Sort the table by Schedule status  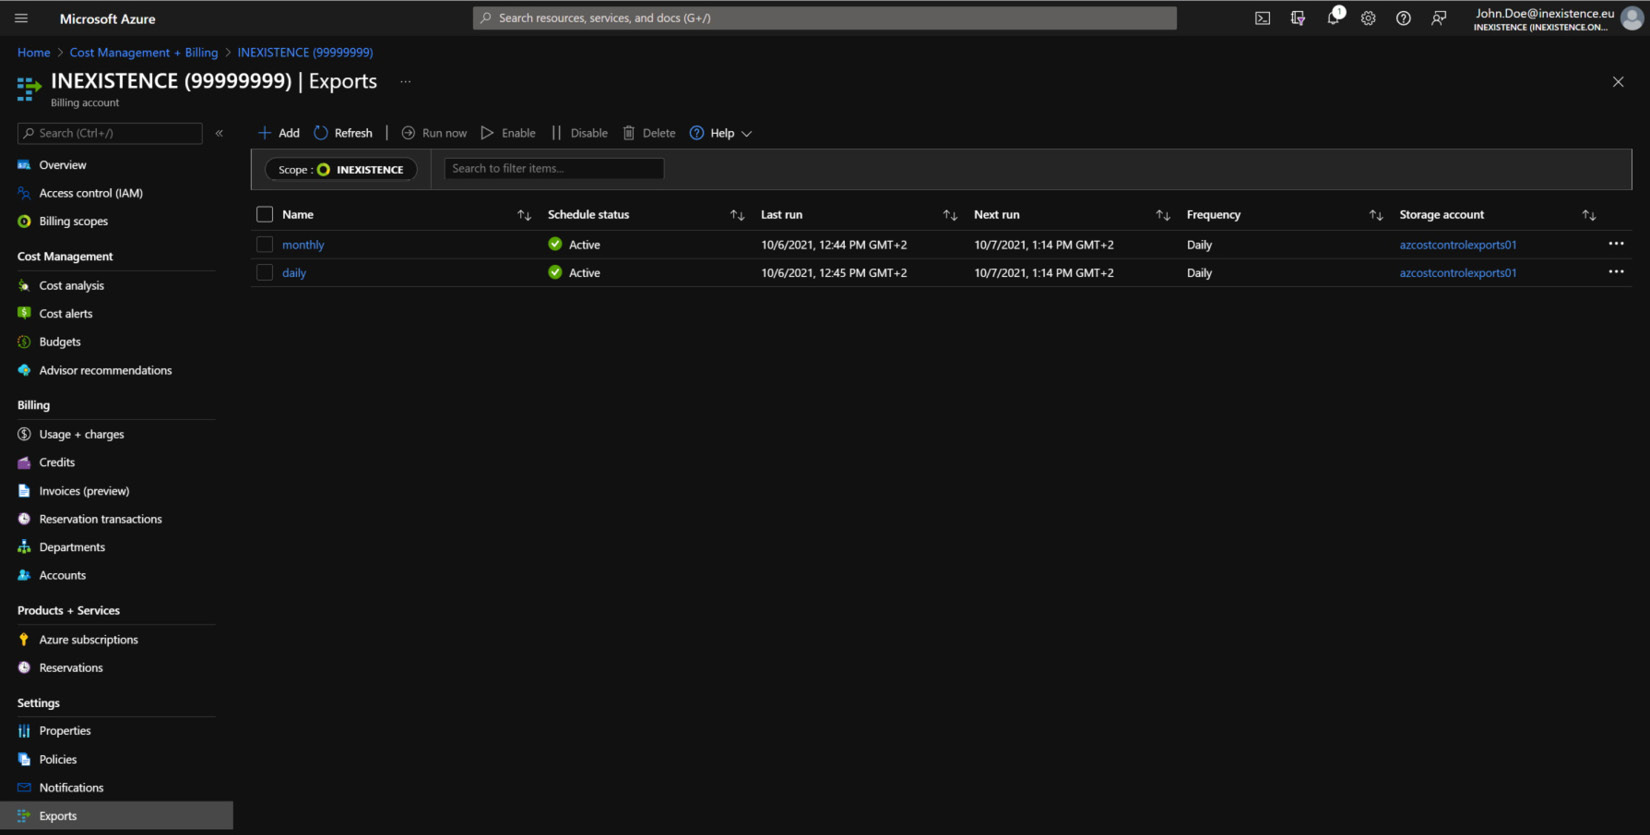pos(737,215)
